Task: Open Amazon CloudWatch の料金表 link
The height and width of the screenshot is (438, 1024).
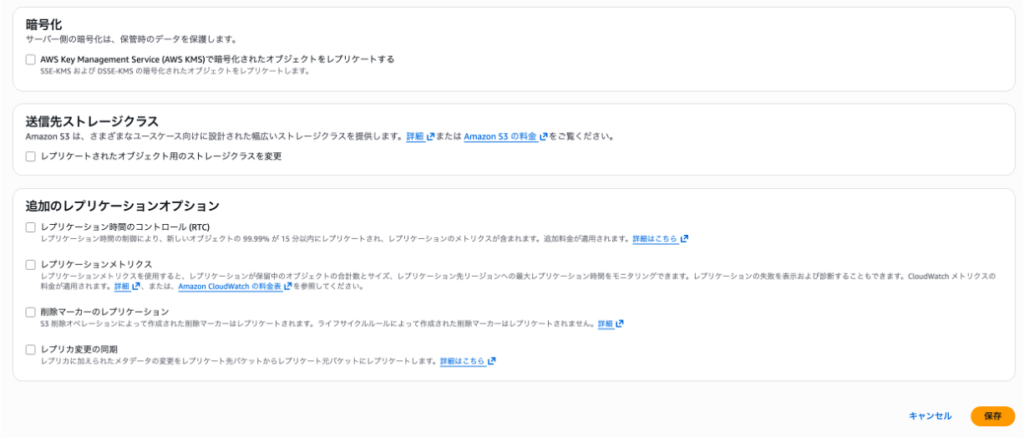Action: [230, 287]
